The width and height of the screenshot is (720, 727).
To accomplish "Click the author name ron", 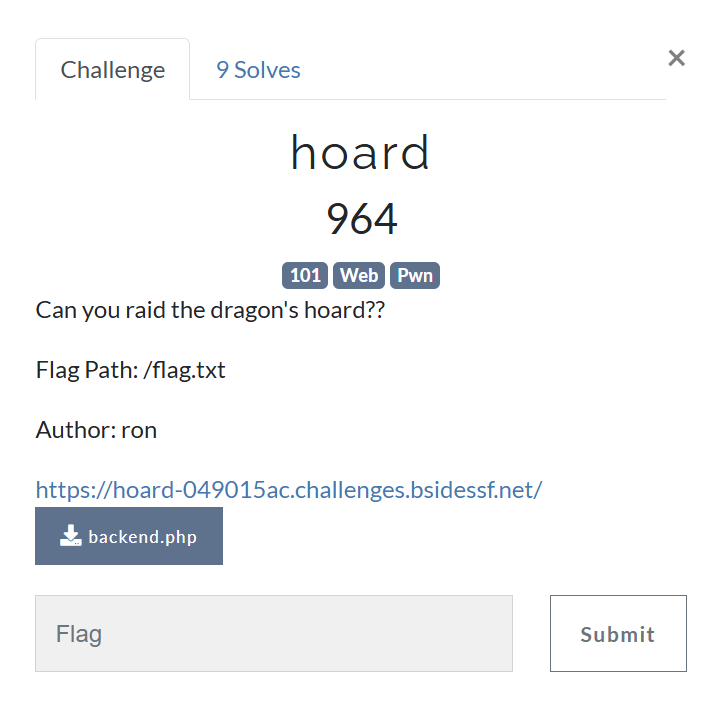I will click(x=139, y=431).
